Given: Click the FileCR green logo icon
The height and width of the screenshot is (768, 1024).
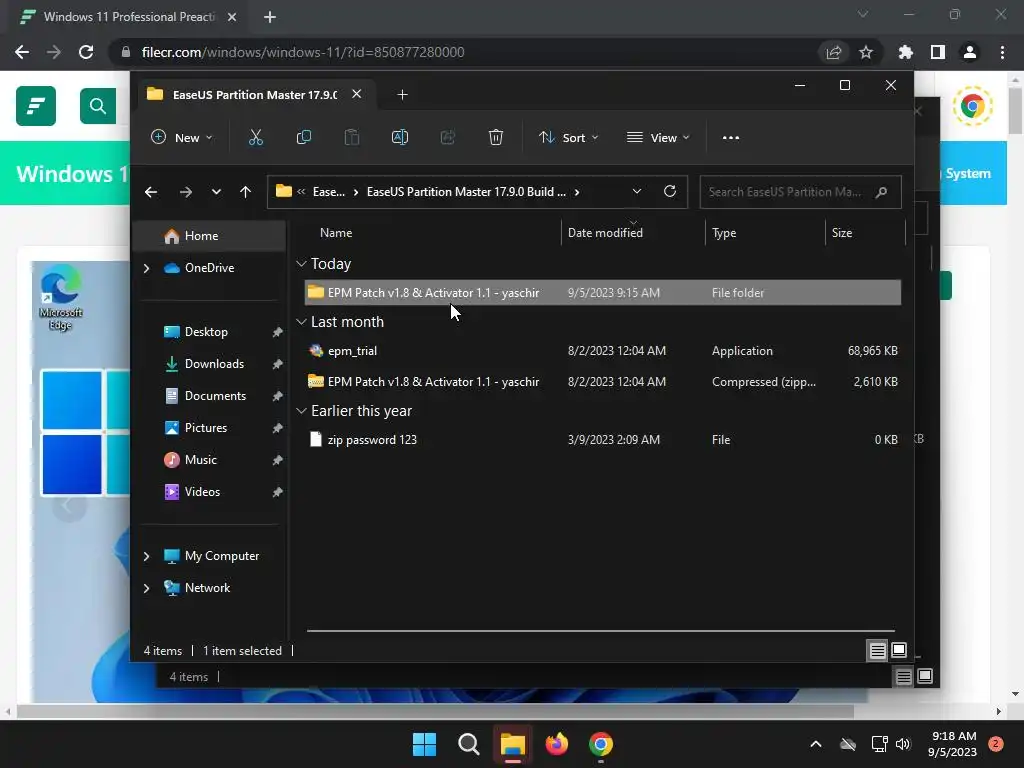Looking at the screenshot, I should (x=36, y=106).
